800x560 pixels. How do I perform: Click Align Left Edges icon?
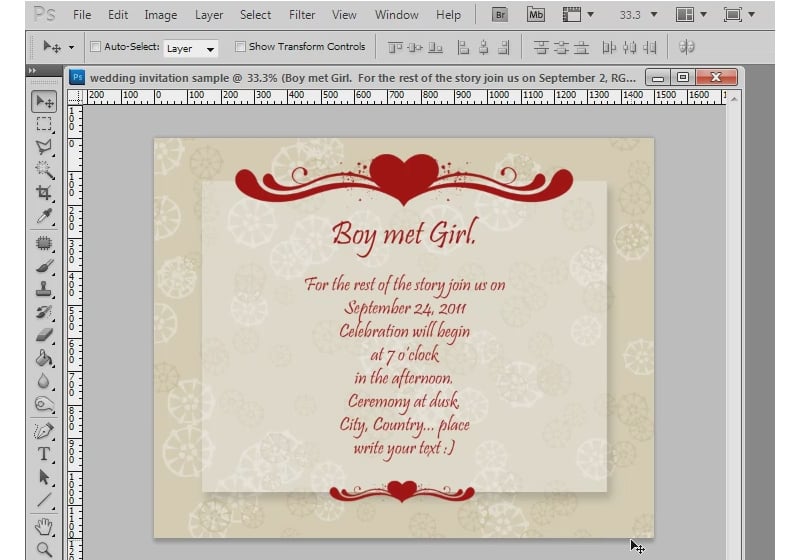(463, 47)
